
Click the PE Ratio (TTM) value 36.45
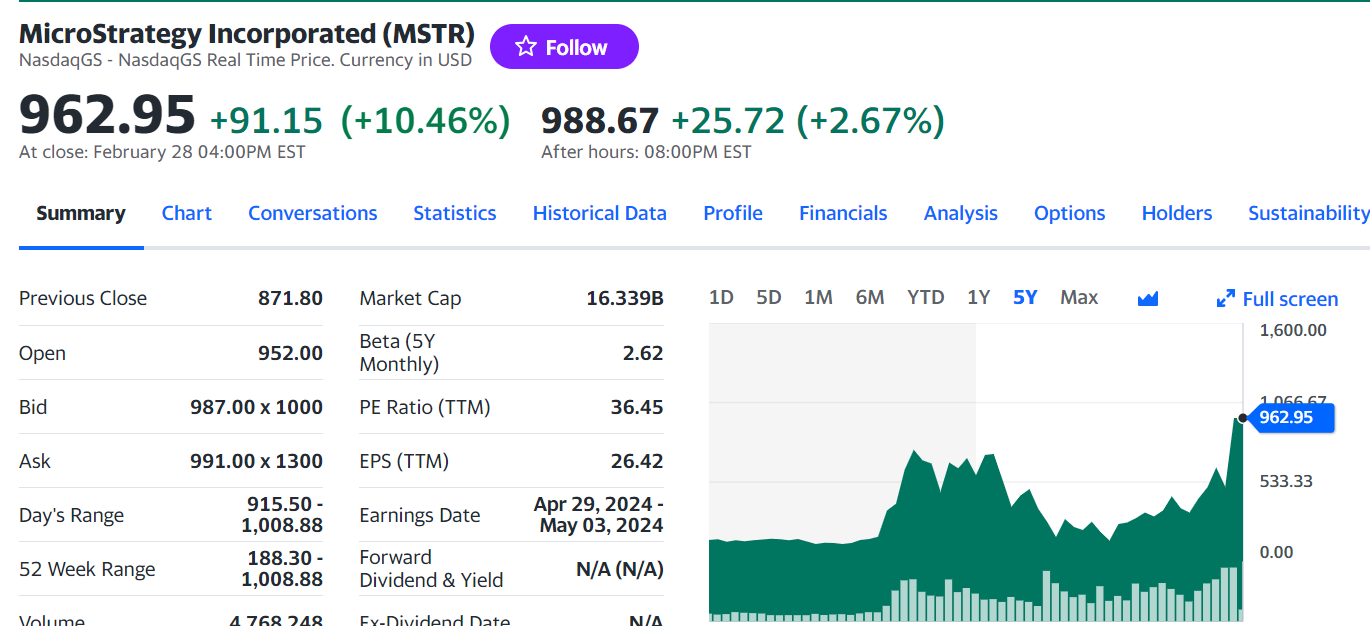pos(637,407)
